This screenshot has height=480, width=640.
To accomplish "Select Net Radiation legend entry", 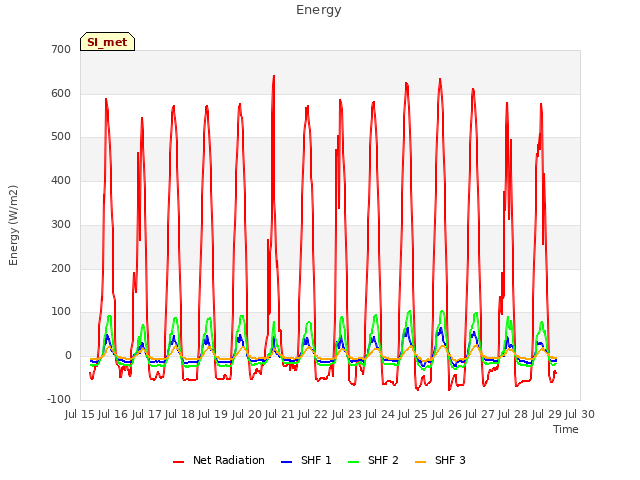I will tap(219, 460).
